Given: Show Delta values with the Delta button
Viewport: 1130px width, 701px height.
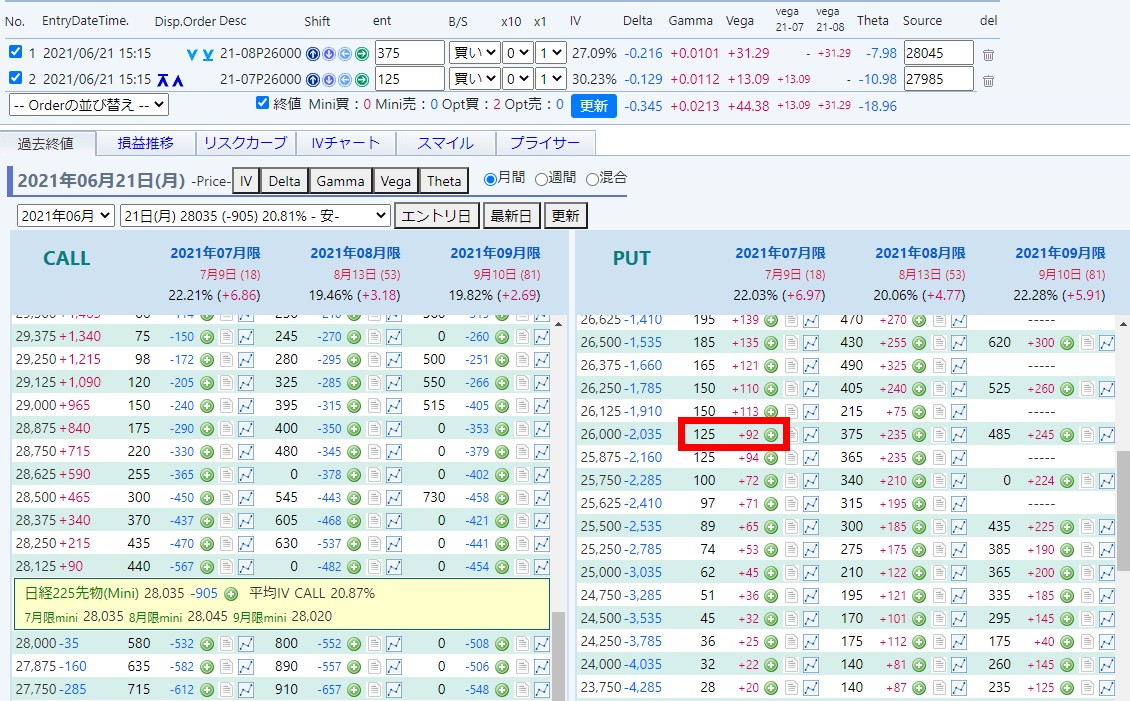Looking at the screenshot, I should [x=285, y=181].
